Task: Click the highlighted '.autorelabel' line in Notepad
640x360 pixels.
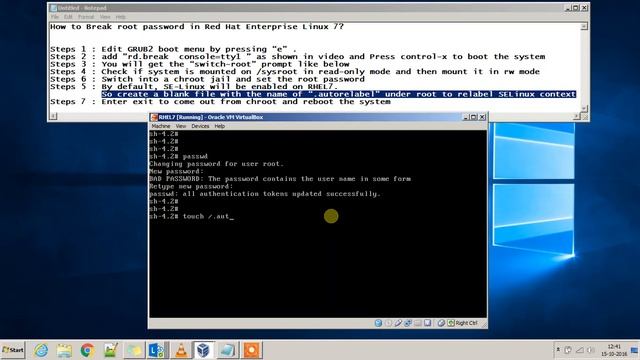Action: click(x=338, y=94)
